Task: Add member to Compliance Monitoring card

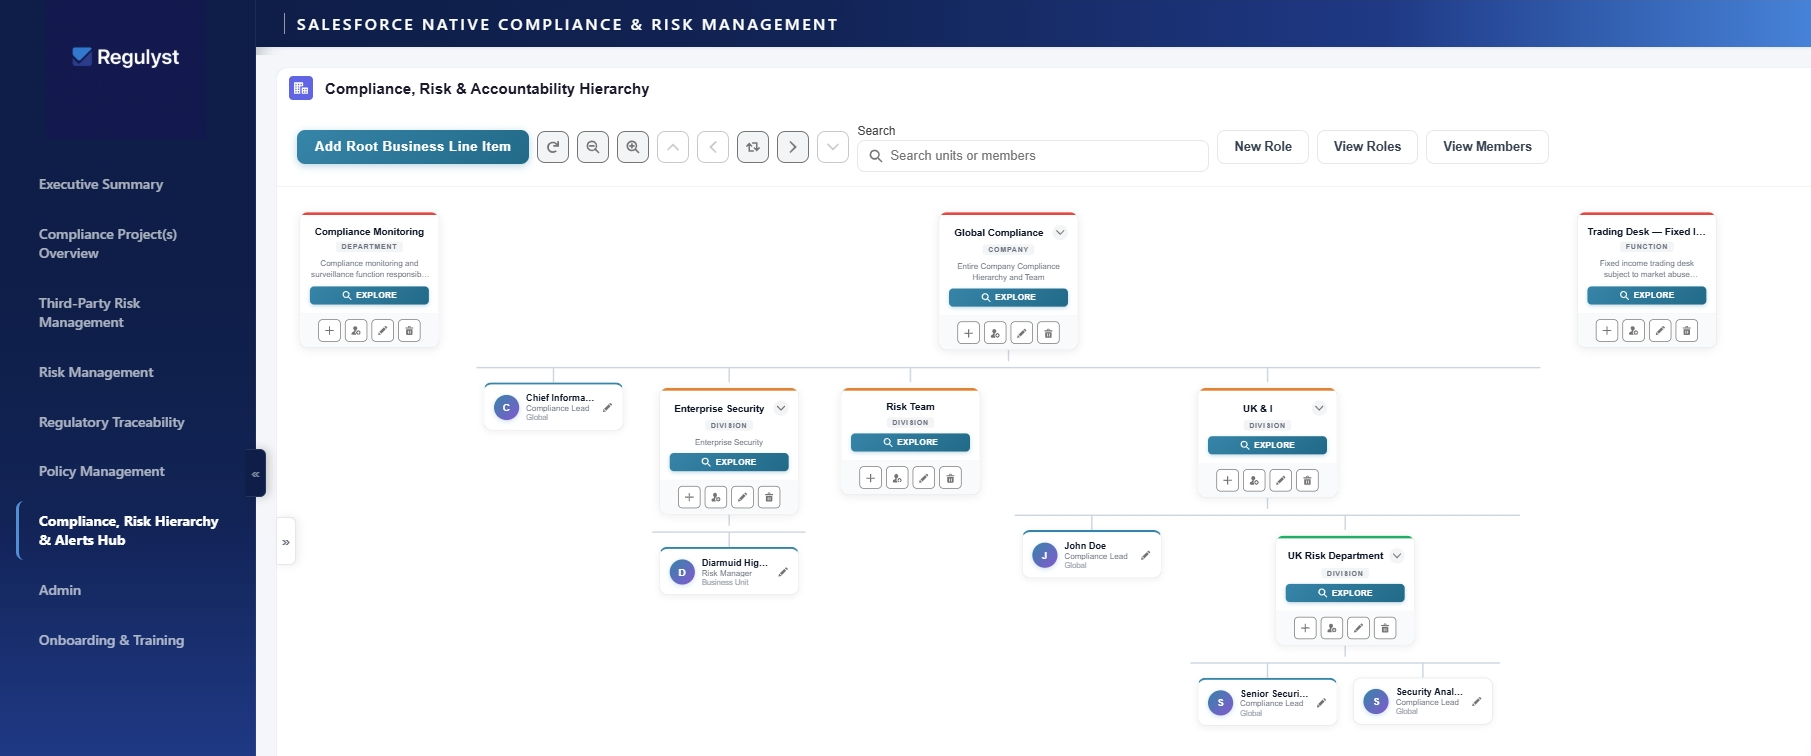Action: (x=356, y=331)
